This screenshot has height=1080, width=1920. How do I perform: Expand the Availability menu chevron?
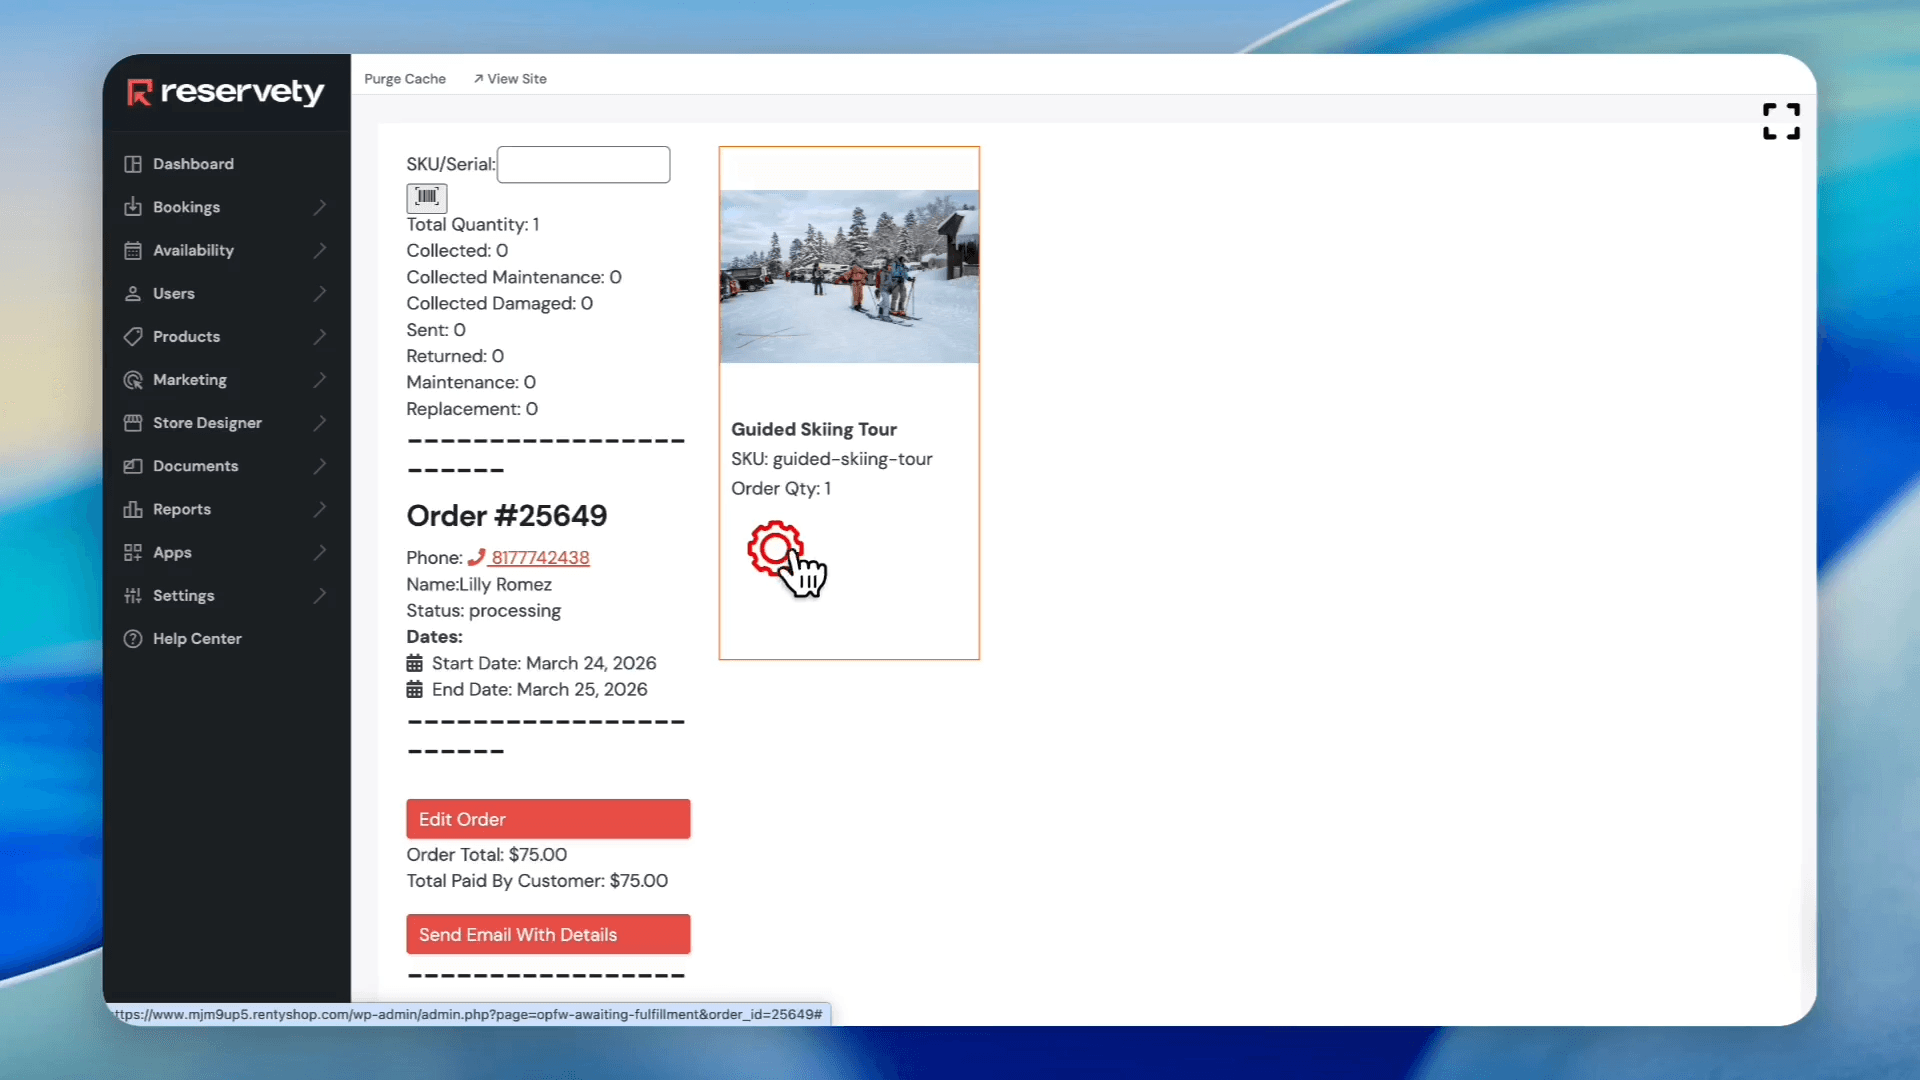(320, 250)
